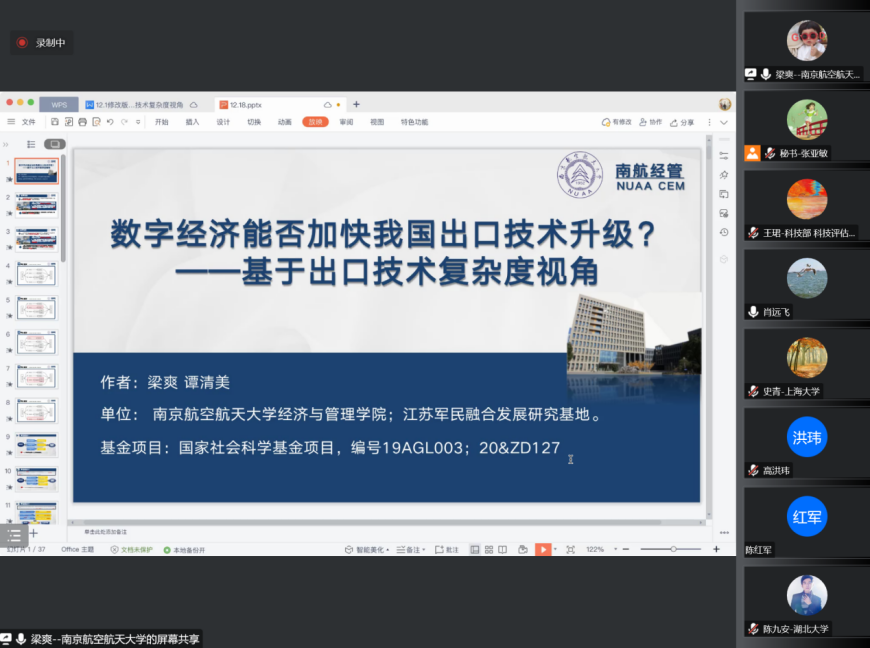Start slideshow from the red play icon

pos(541,549)
